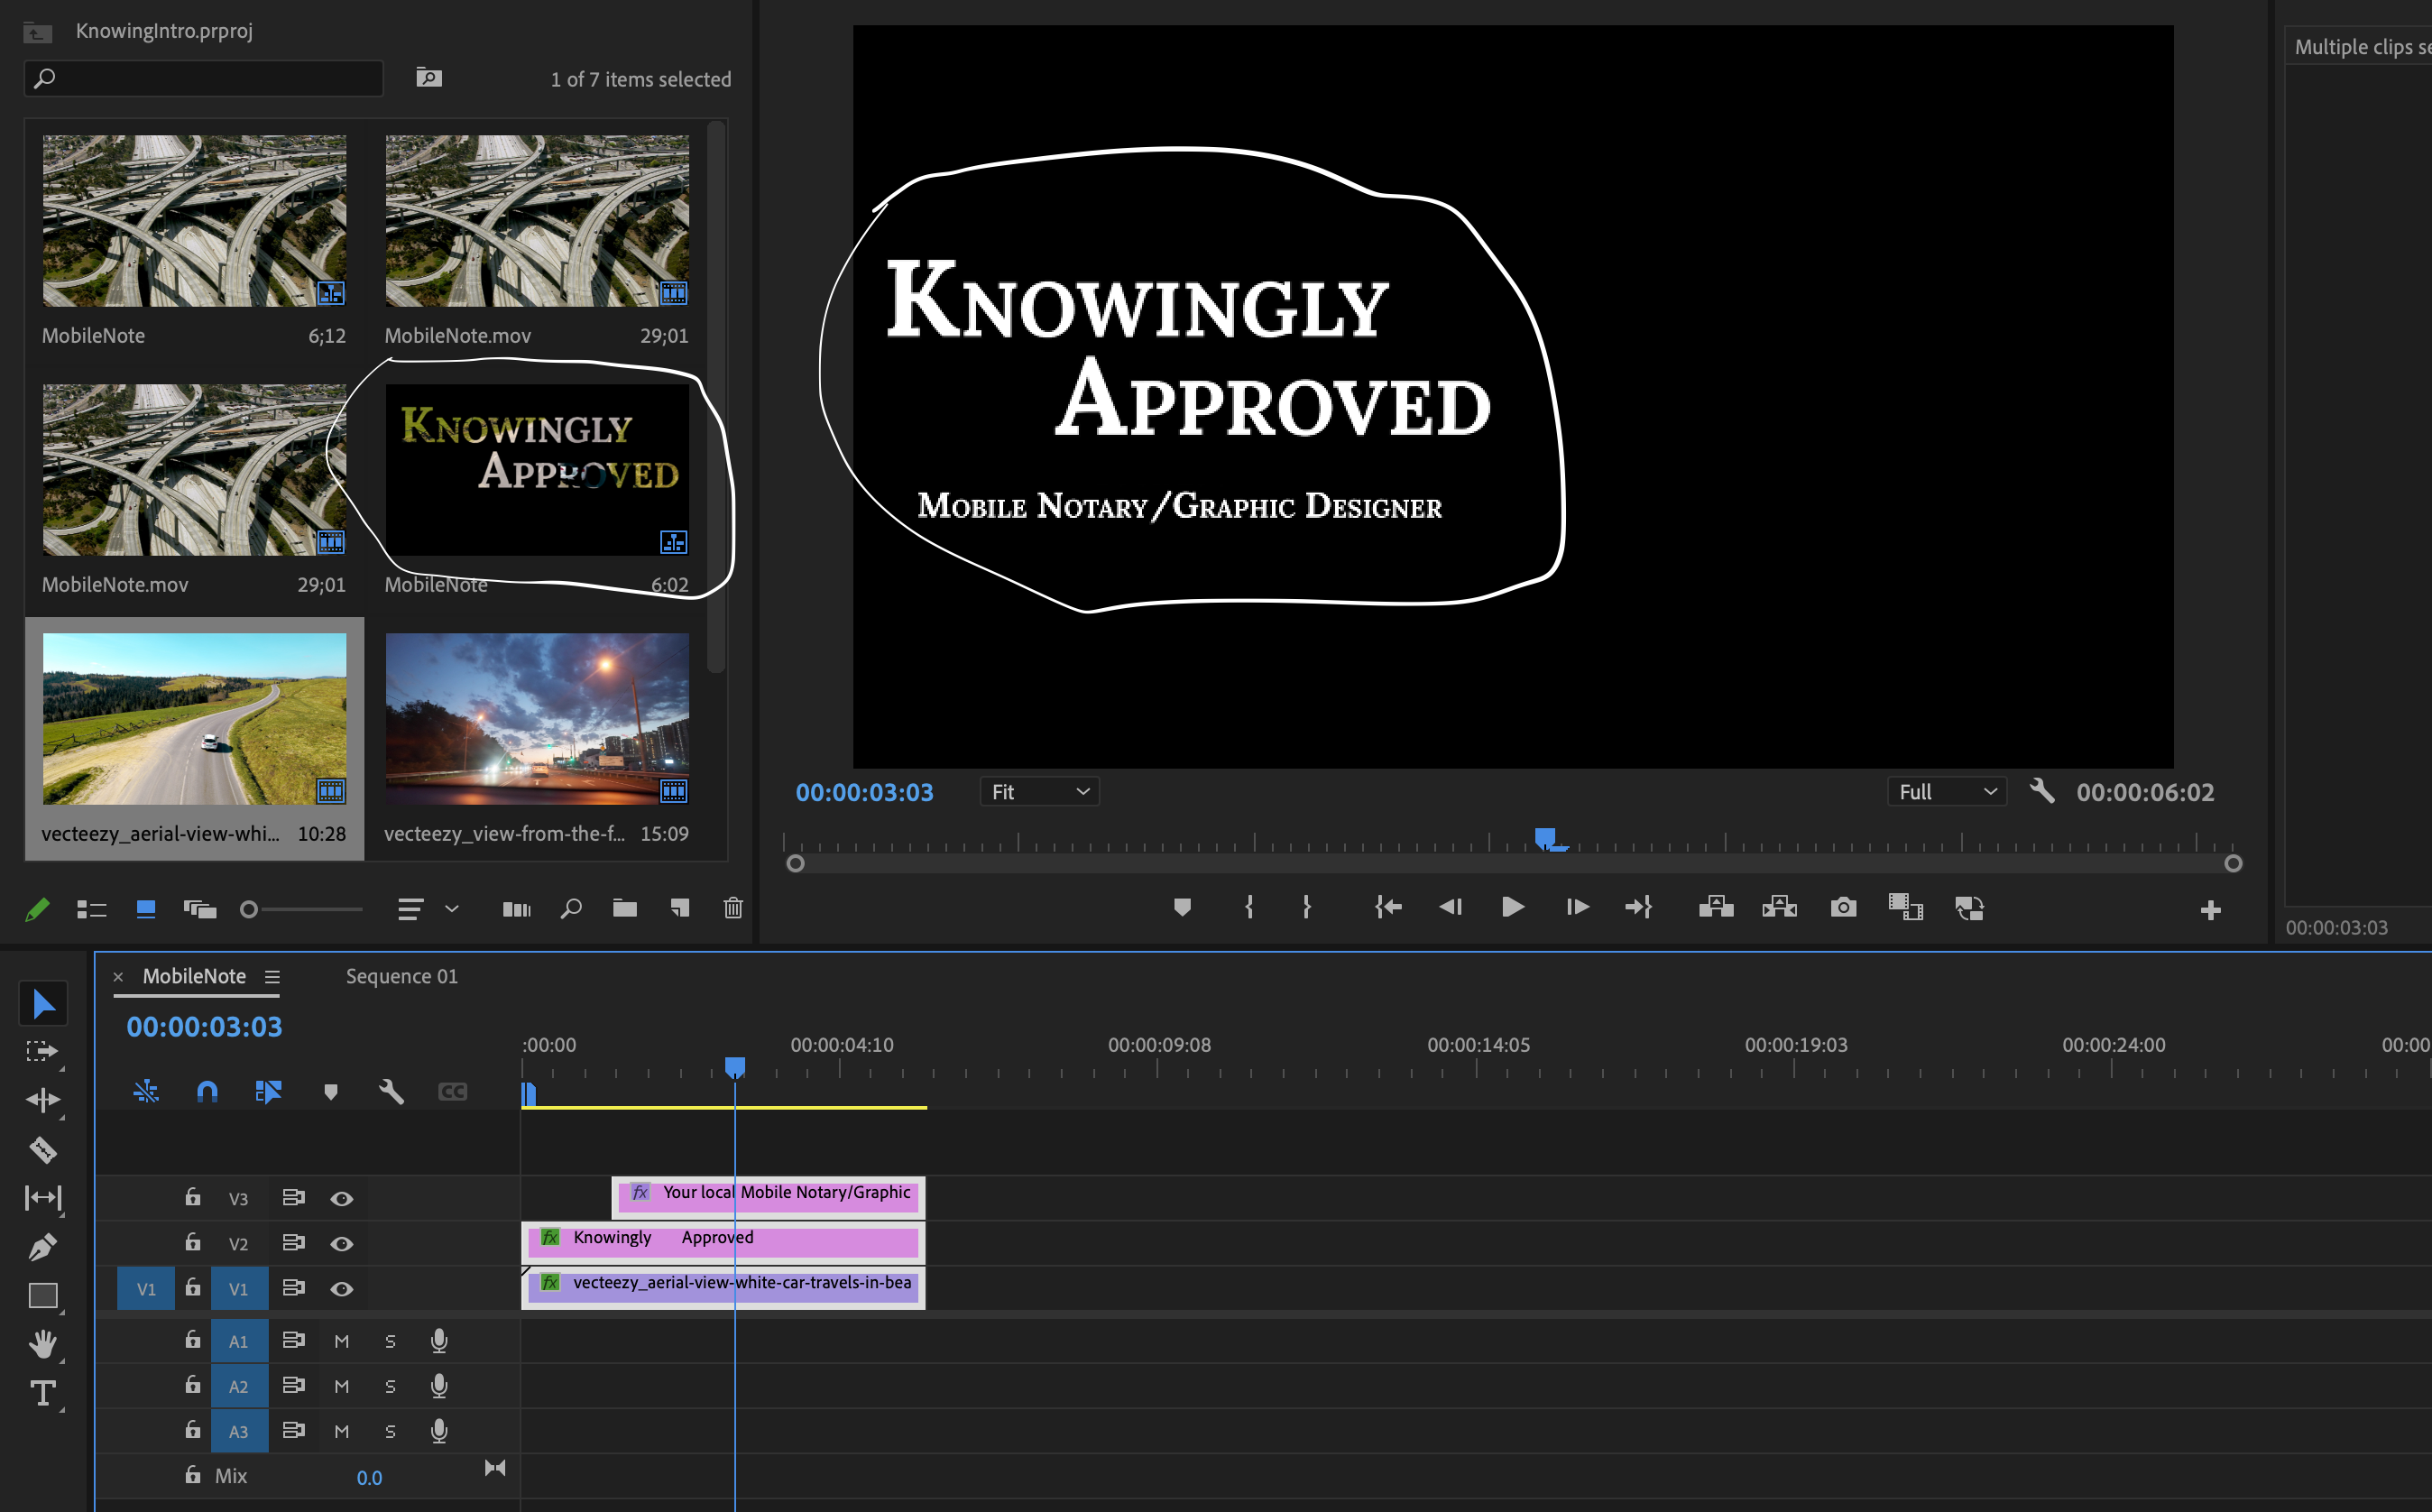The height and width of the screenshot is (1512, 2432).
Task: Click the Export Frame camera icon
Action: (1844, 907)
